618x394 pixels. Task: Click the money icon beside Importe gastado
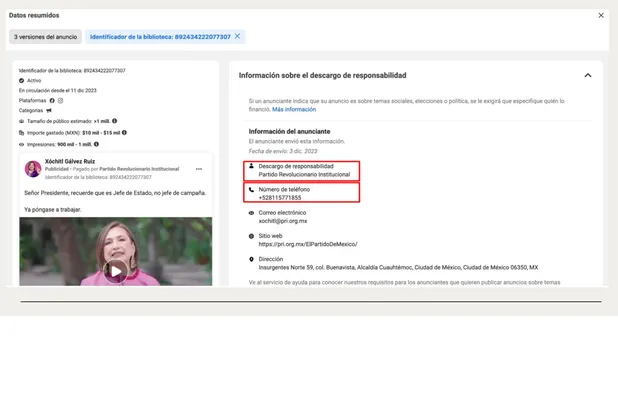tap(21, 133)
